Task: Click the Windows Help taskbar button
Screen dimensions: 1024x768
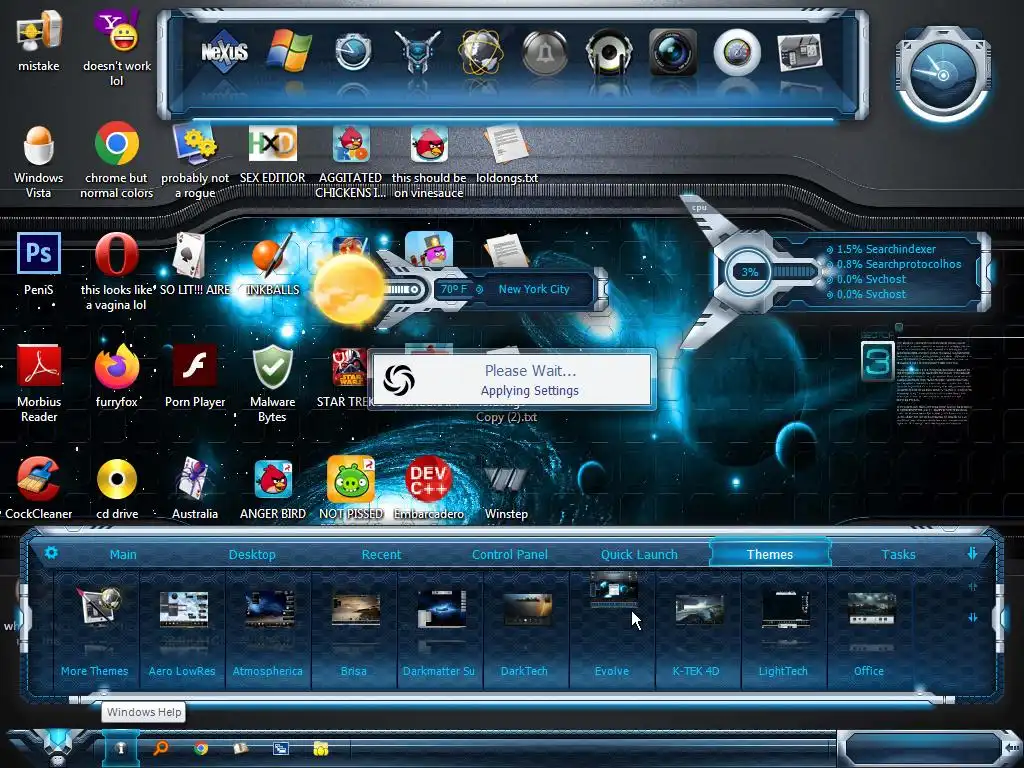Action: tap(120, 748)
